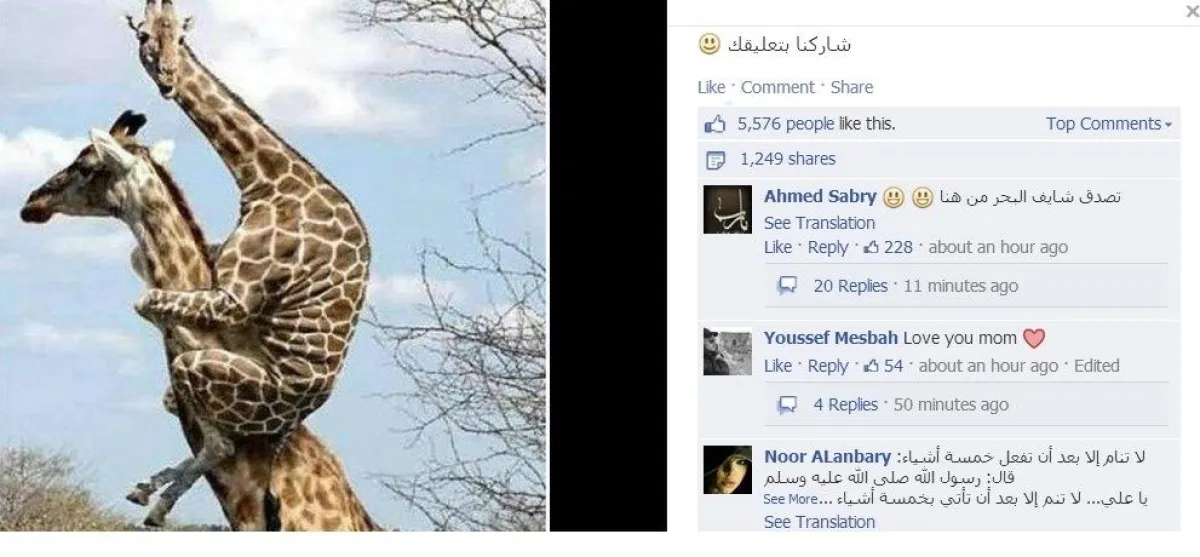Screen dimensions: 1200x557
Task: Click the giraffe photo
Action: pyautogui.click(x=273, y=265)
